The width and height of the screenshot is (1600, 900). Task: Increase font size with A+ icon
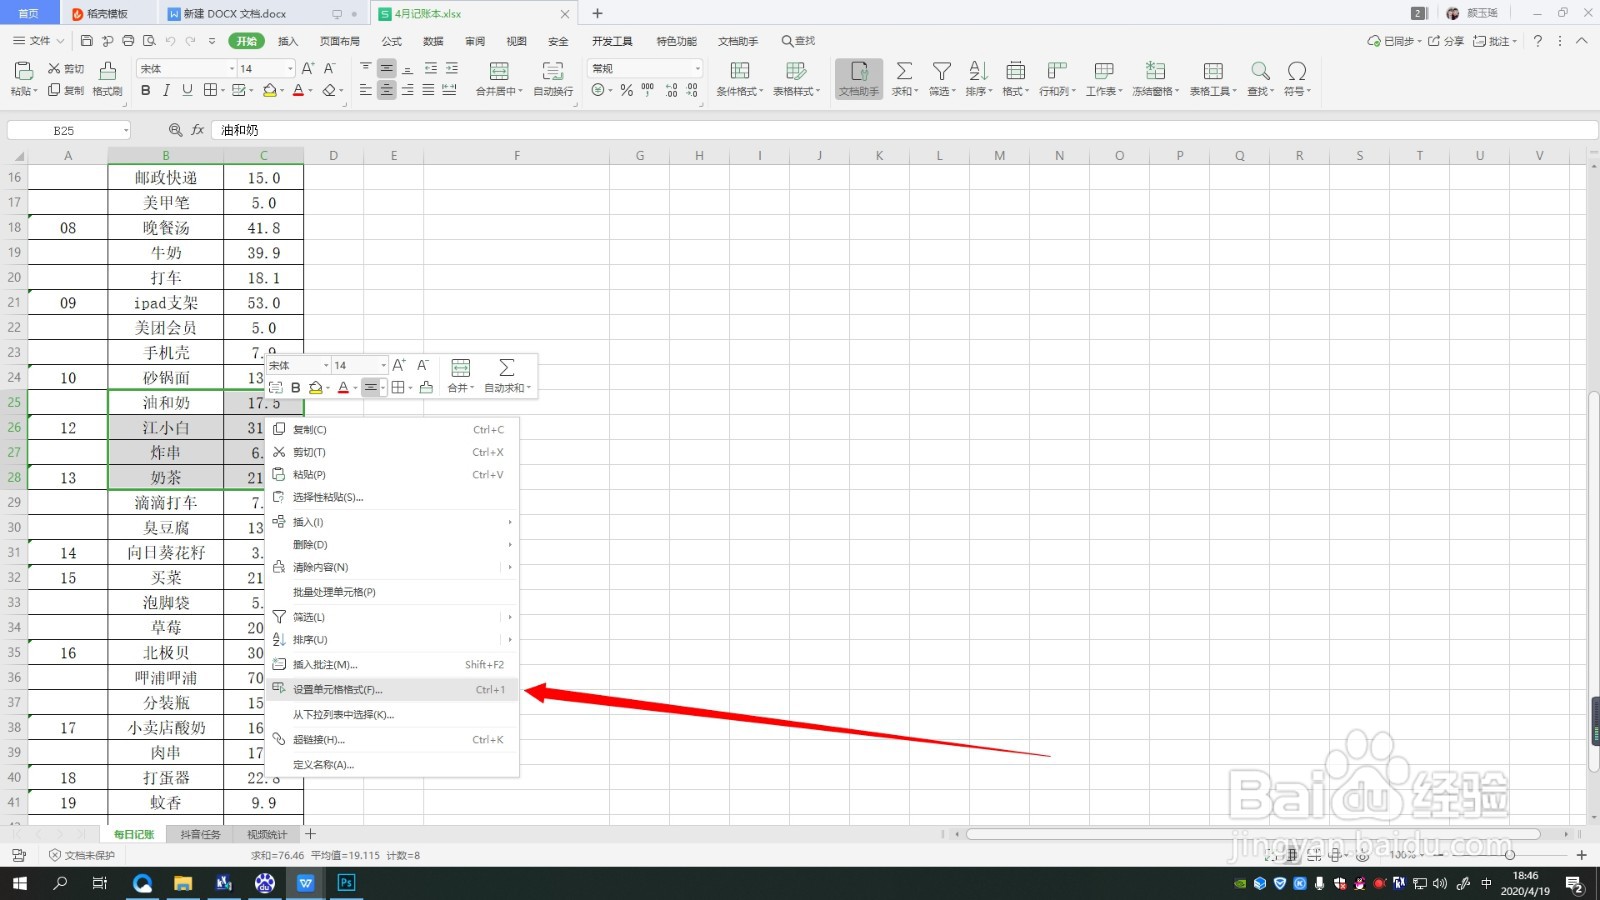pyautogui.click(x=308, y=68)
